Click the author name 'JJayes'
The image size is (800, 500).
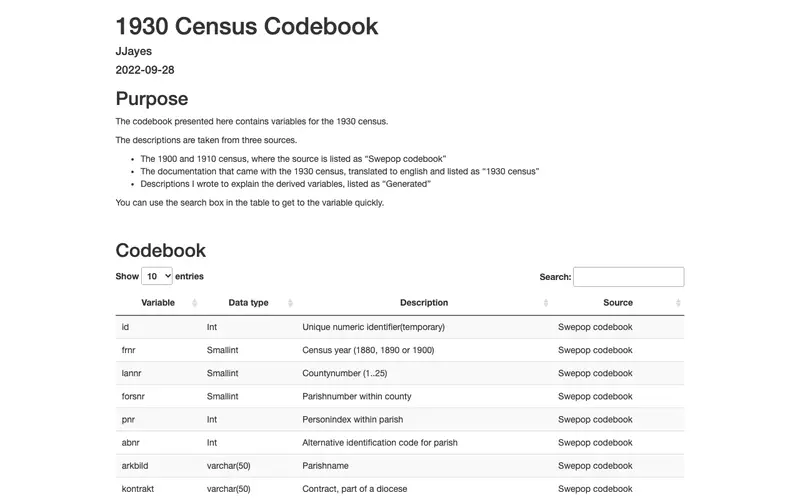(x=134, y=51)
